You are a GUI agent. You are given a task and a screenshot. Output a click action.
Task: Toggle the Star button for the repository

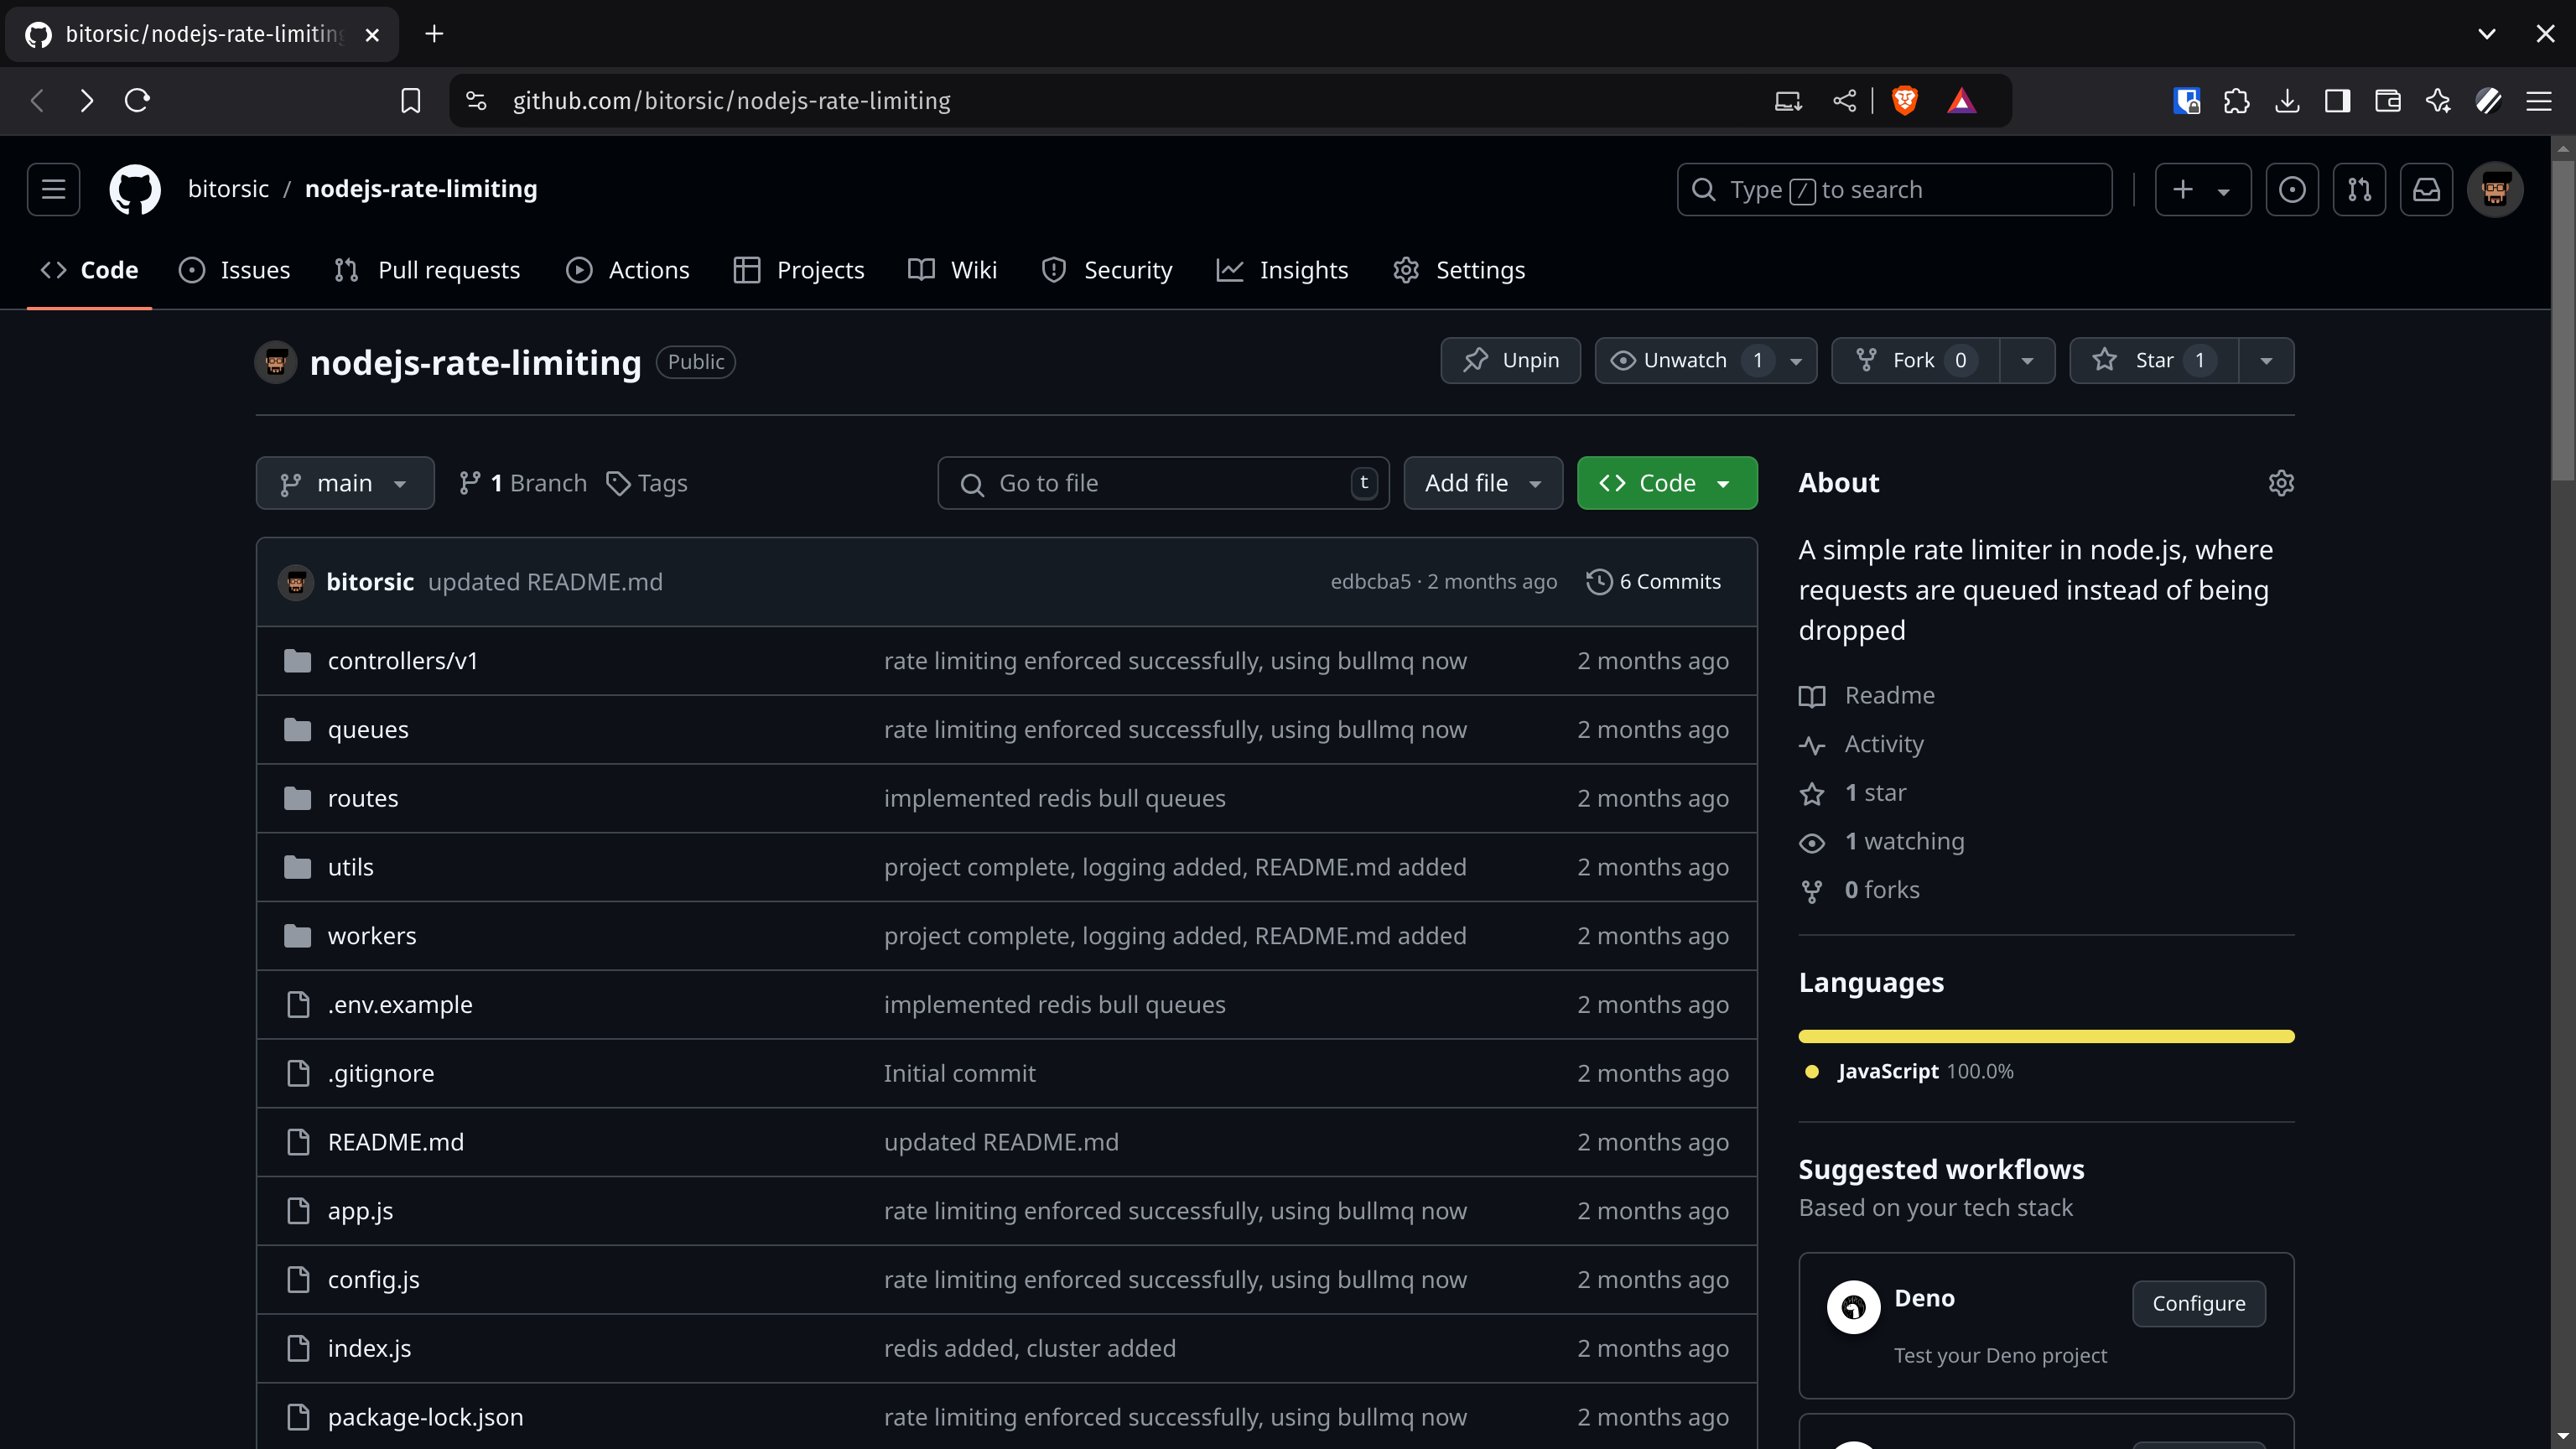click(x=2152, y=360)
